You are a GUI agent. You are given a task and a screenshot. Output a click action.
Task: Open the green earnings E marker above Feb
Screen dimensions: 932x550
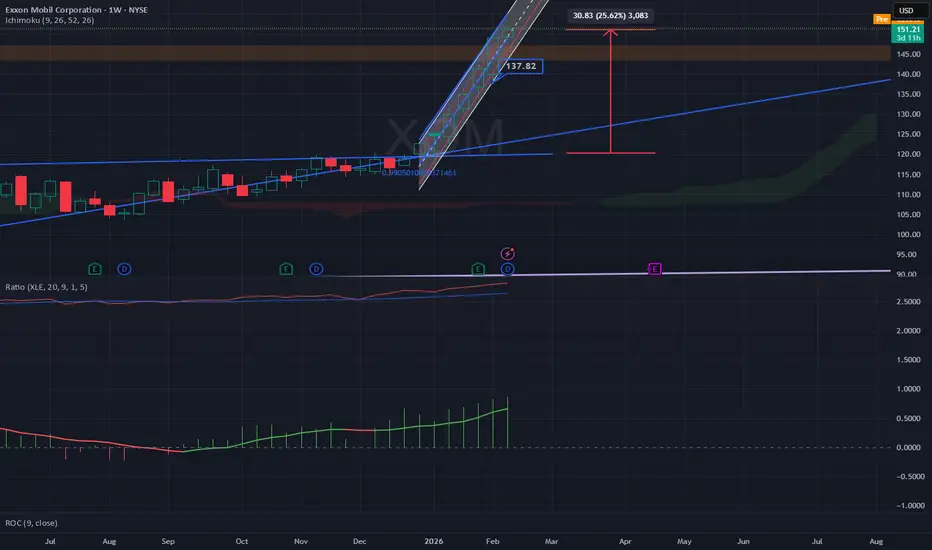(x=478, y=269)
